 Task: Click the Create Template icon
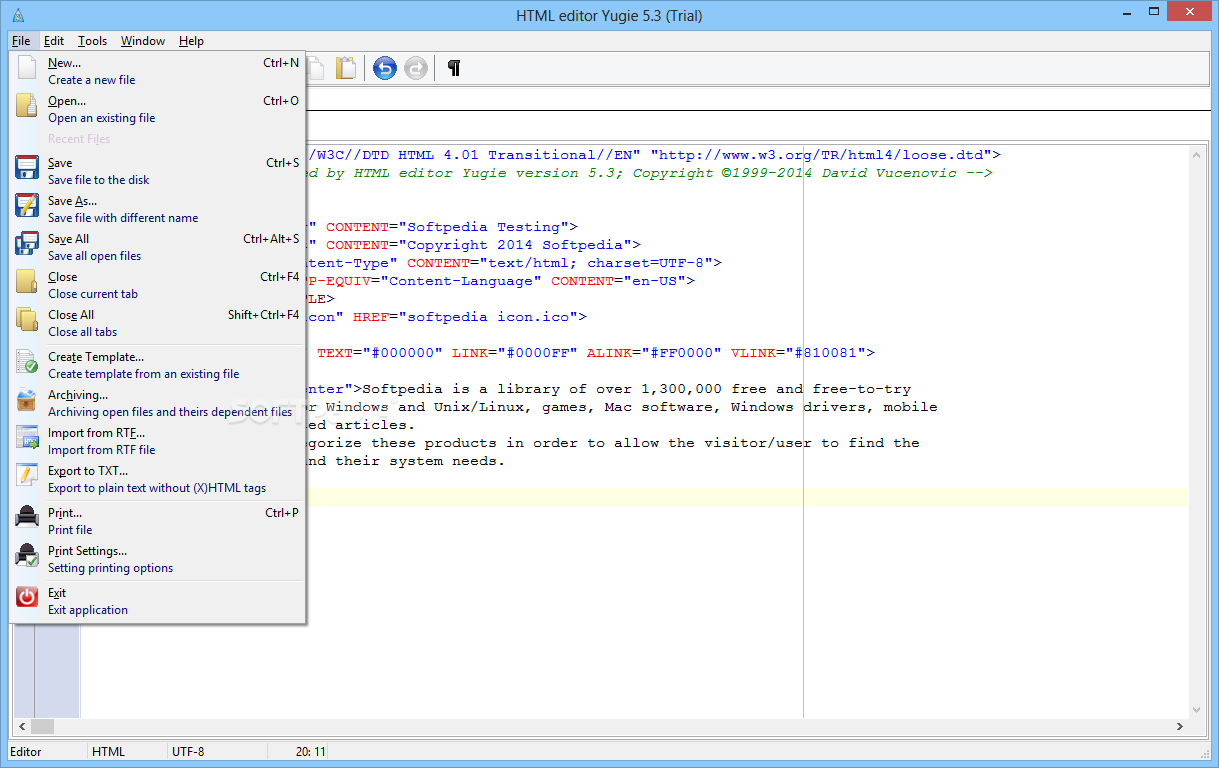tap(26, 362)
